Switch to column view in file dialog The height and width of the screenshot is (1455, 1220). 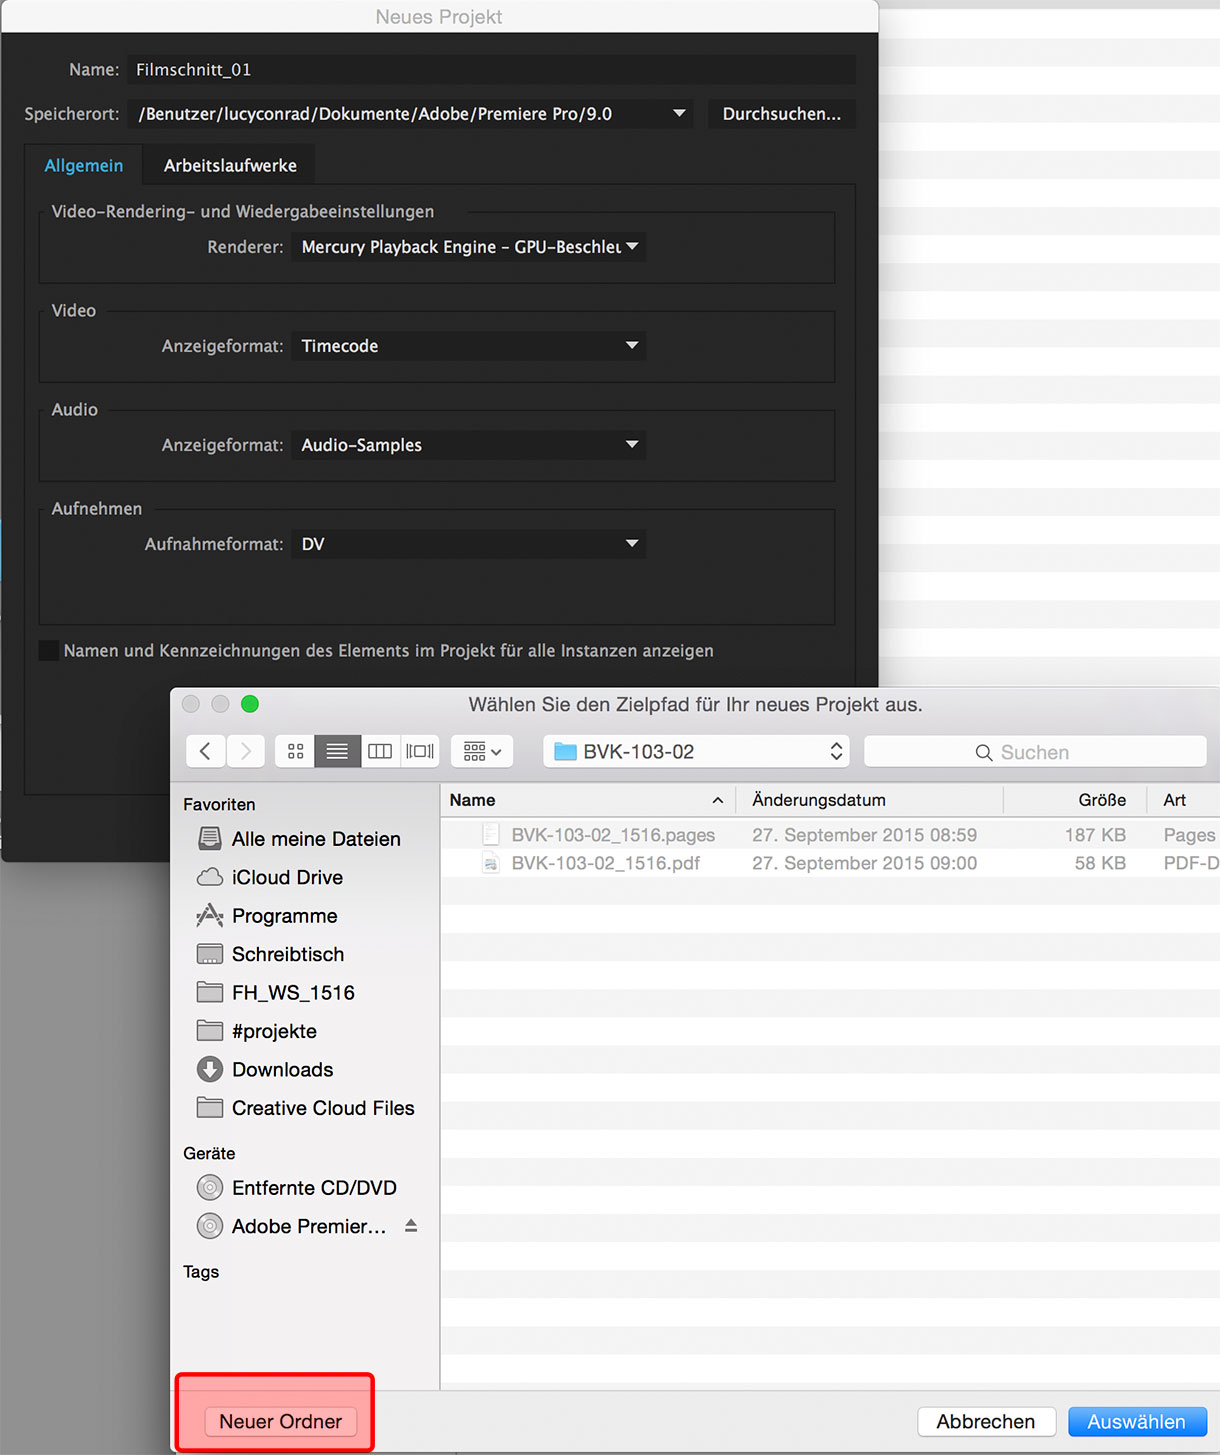click(380, 751)
